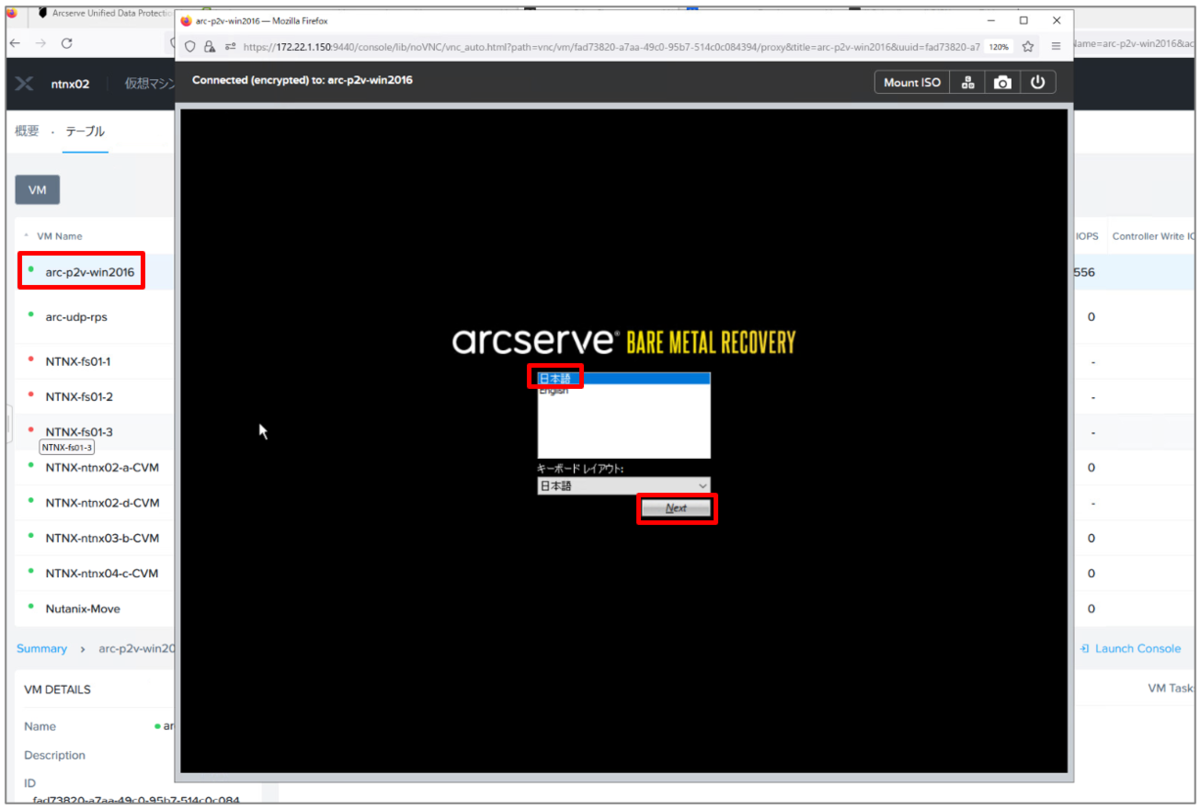Viewport: 1200px width, 809px height.
Task: Click the Nutanix X logo in Prism
Action: pos(26,84)
